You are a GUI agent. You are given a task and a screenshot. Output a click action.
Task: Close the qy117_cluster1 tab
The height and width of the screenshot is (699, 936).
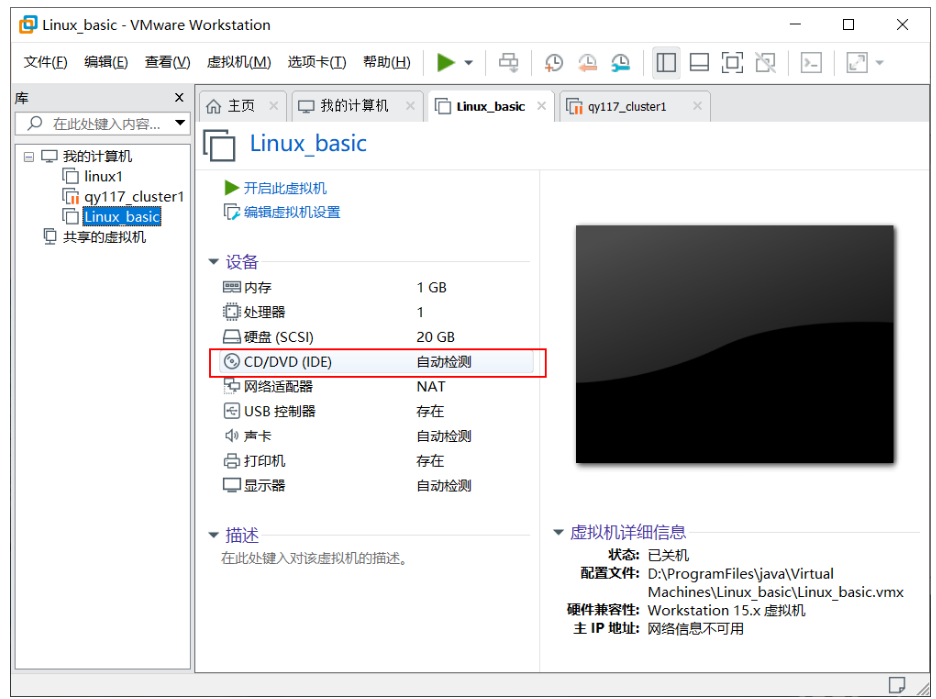(697, 106)
